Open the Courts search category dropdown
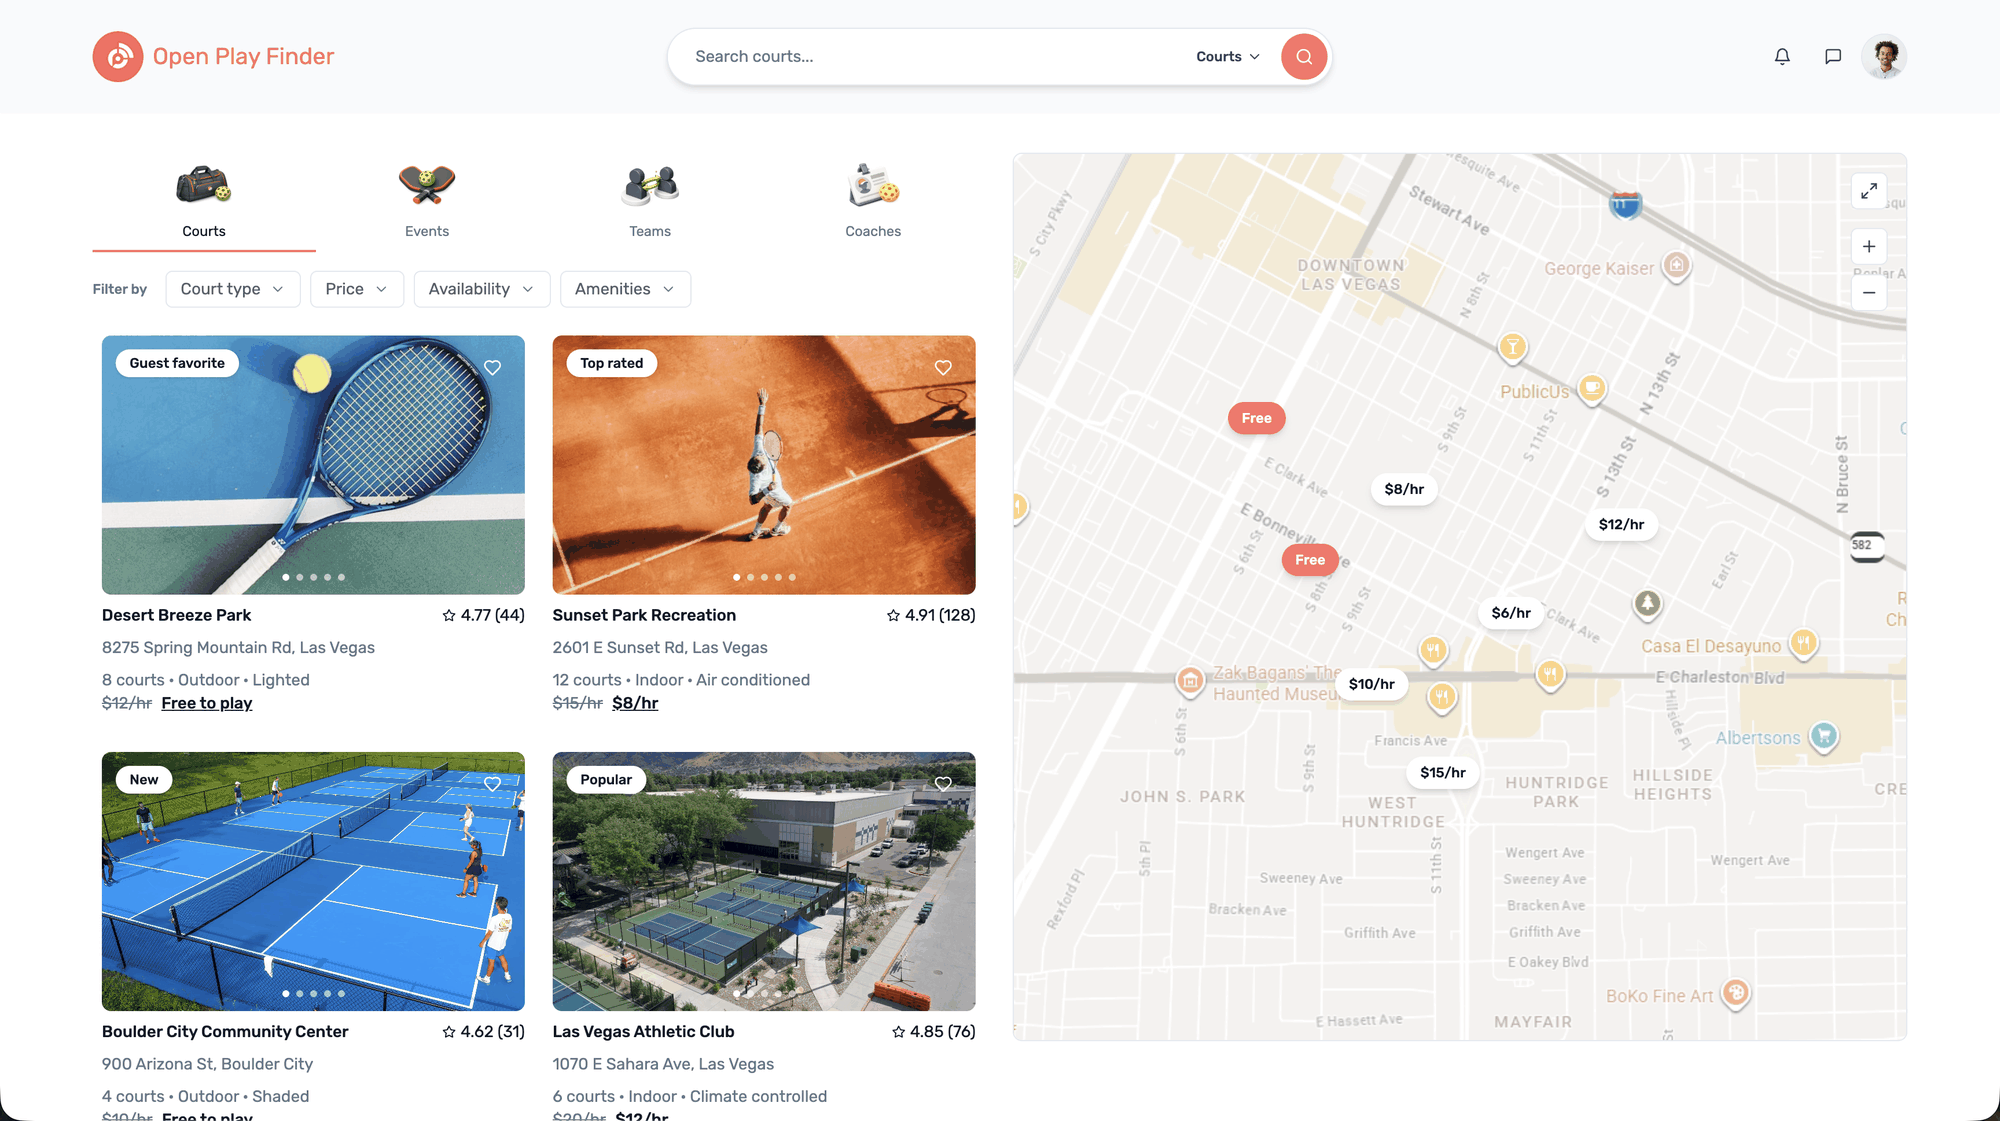The image size is (2000, 1121). coord(1228,56)
